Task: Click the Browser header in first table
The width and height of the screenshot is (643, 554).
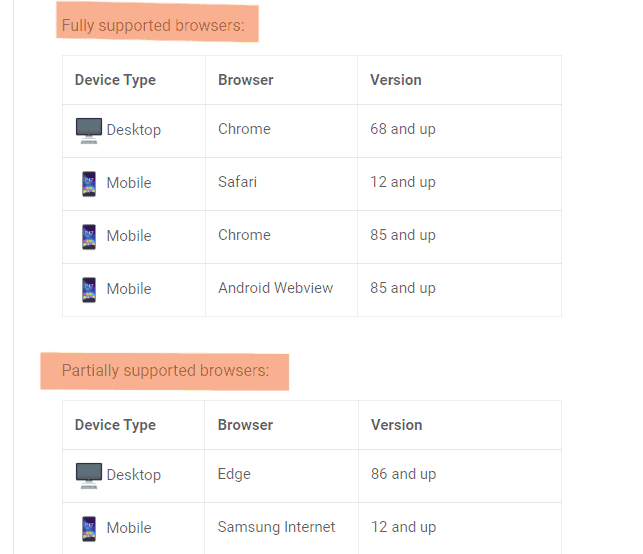Action: pyautogui.click(x=246, y=80)
